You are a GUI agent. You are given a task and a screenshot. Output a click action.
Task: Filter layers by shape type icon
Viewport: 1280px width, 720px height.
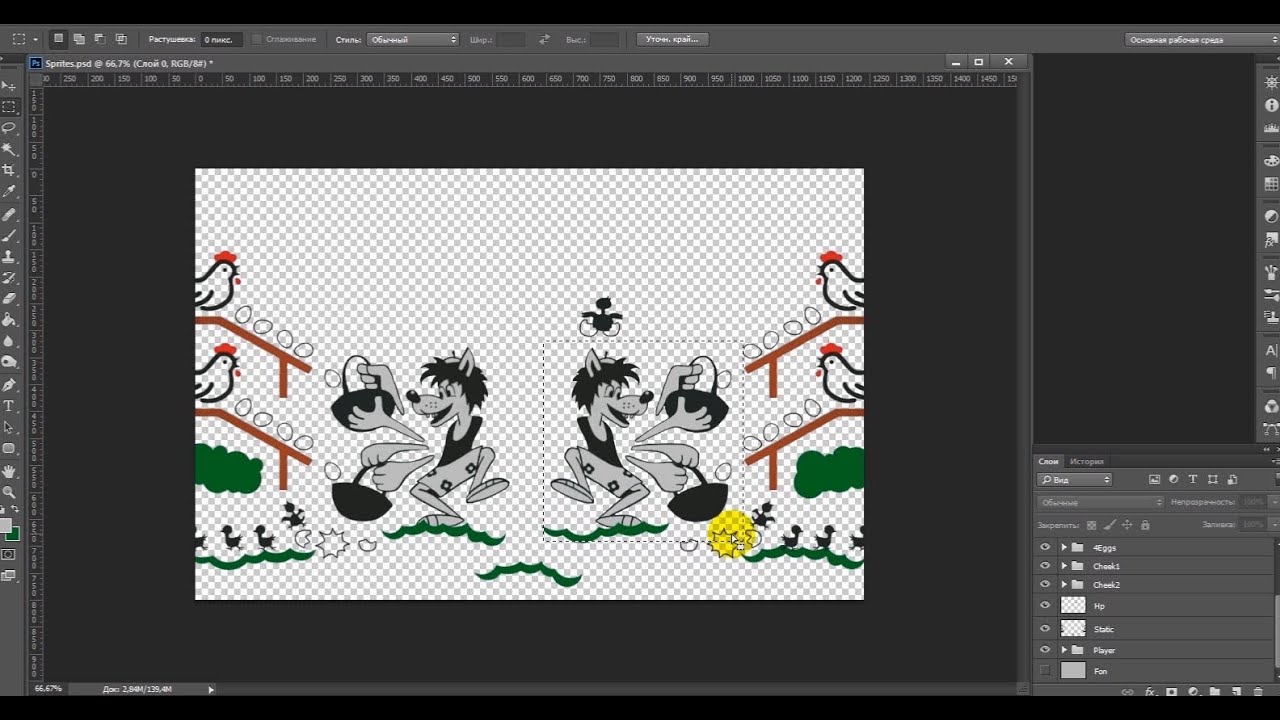[1213, 480]
